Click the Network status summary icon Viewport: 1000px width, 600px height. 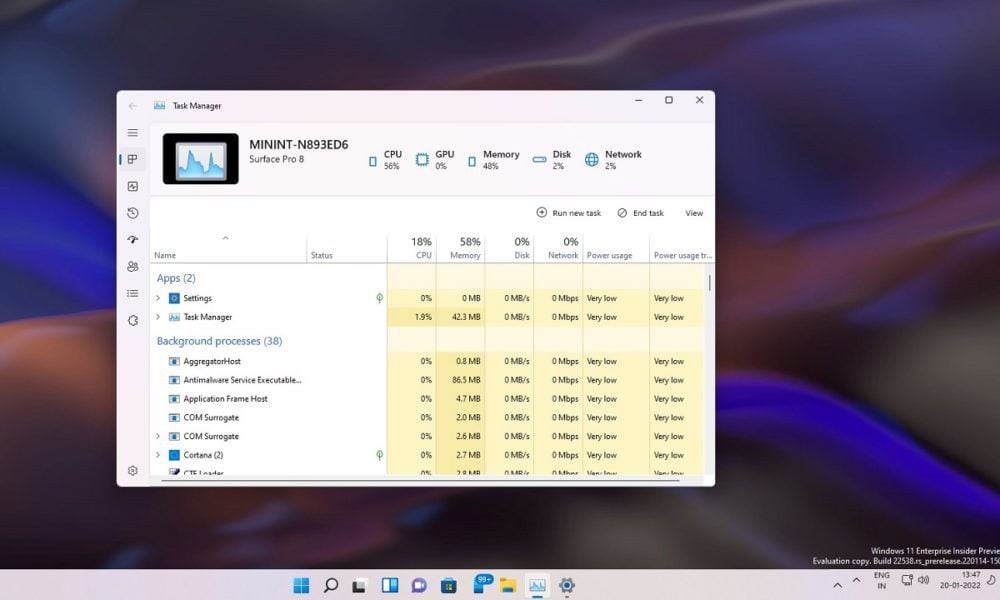tap(594, 159)
